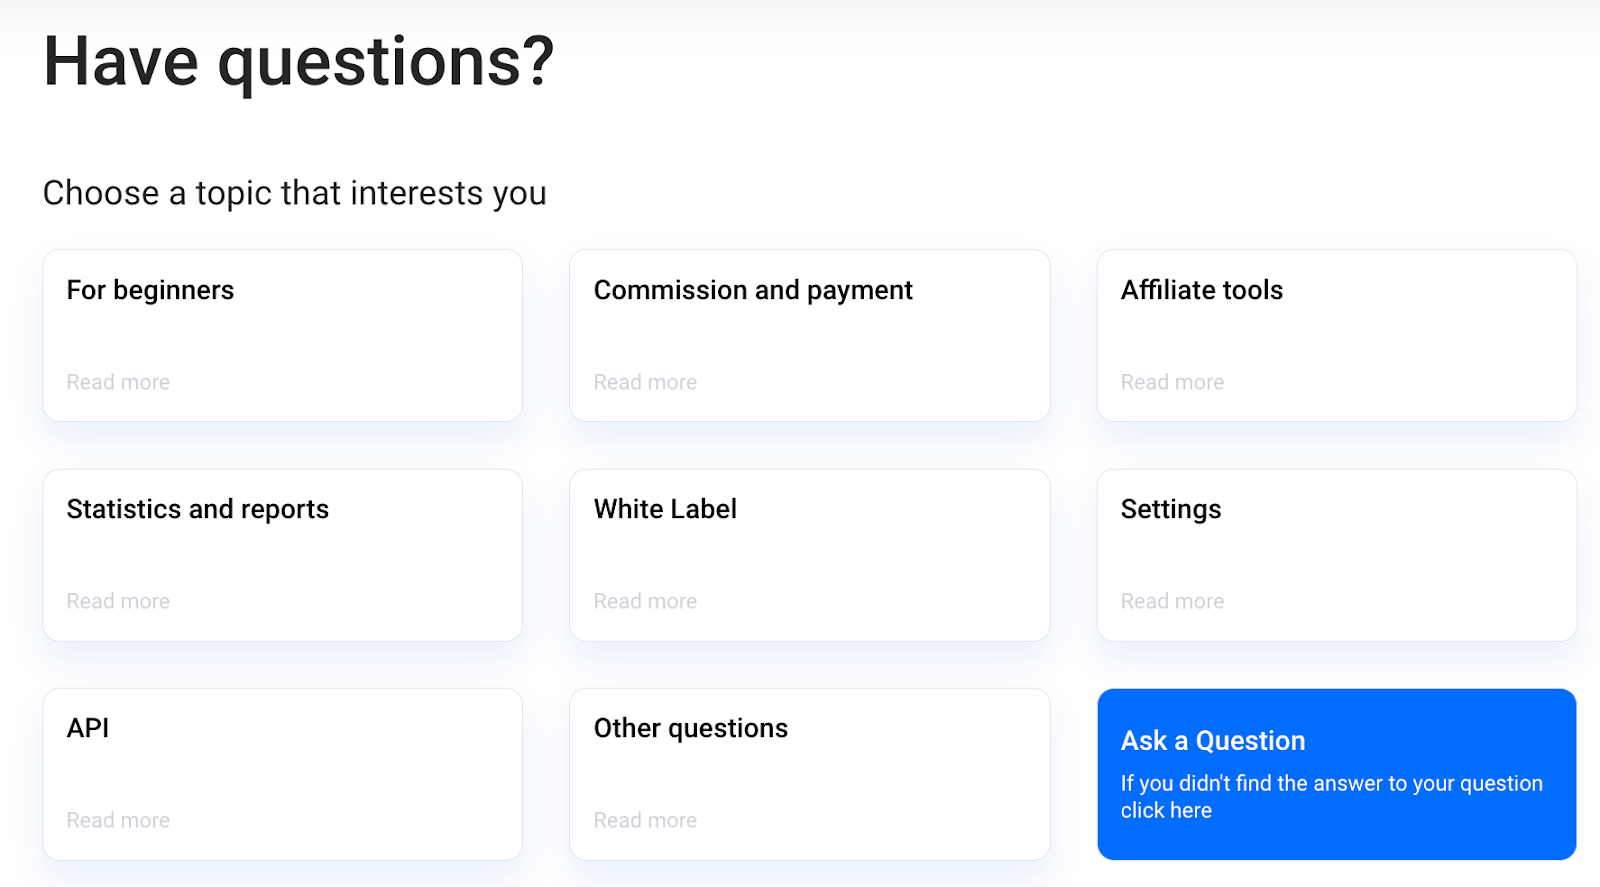The height and width of the screenshot is (887, 1600).
Task: Click Read more under API
Action: pos(118,820)
